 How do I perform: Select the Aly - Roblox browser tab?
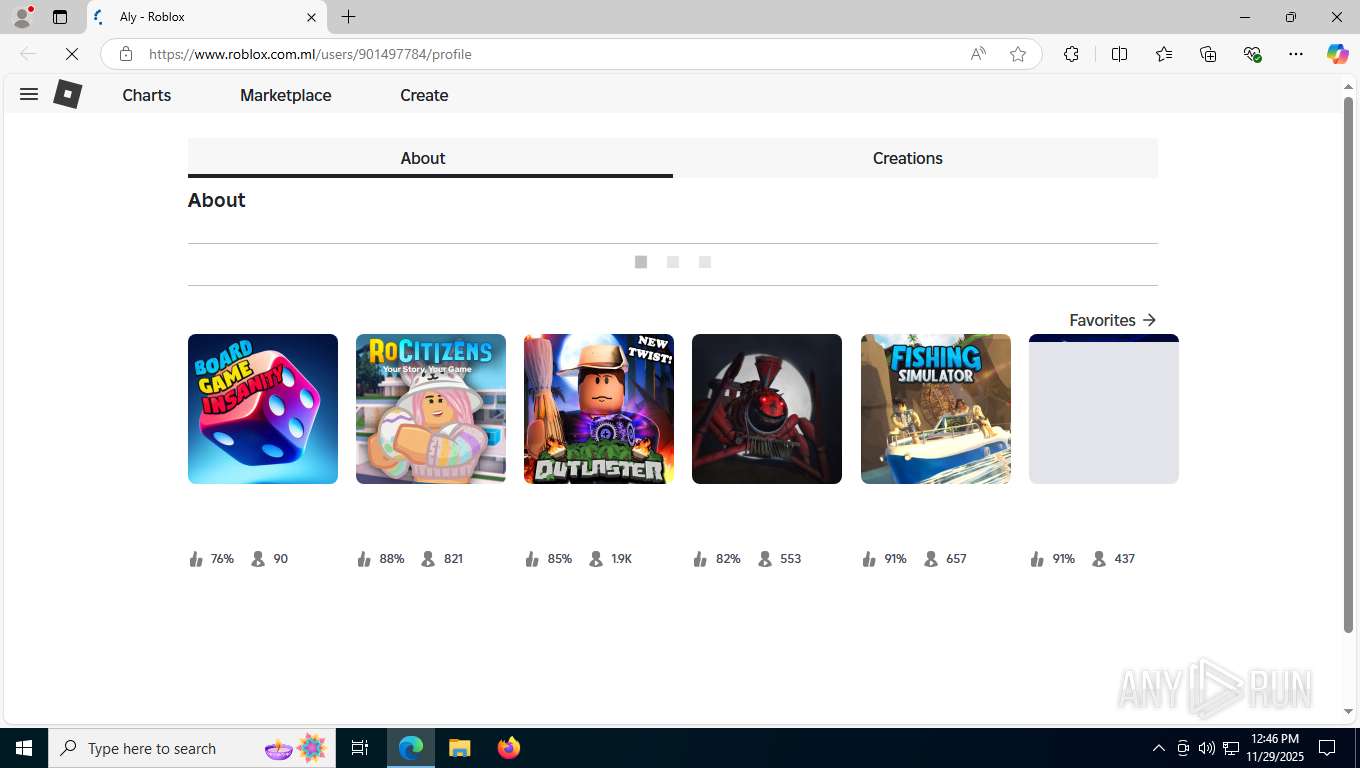[x=207, y=17]
